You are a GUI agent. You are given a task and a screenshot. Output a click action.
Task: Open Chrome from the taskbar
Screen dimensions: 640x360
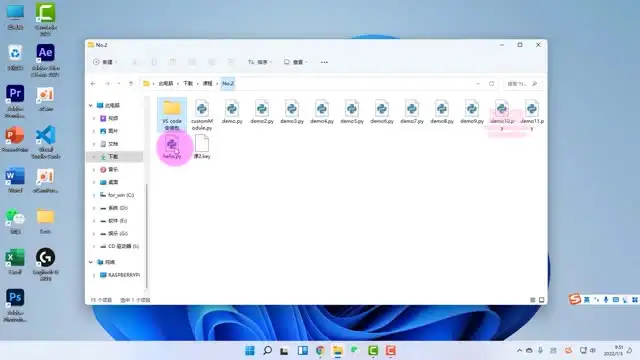[x=320, y=350]
